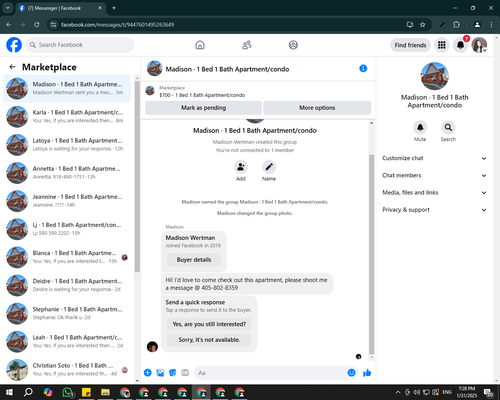Open Windows Start menu
The image size is (500, 400).
(x=9, y=392)
